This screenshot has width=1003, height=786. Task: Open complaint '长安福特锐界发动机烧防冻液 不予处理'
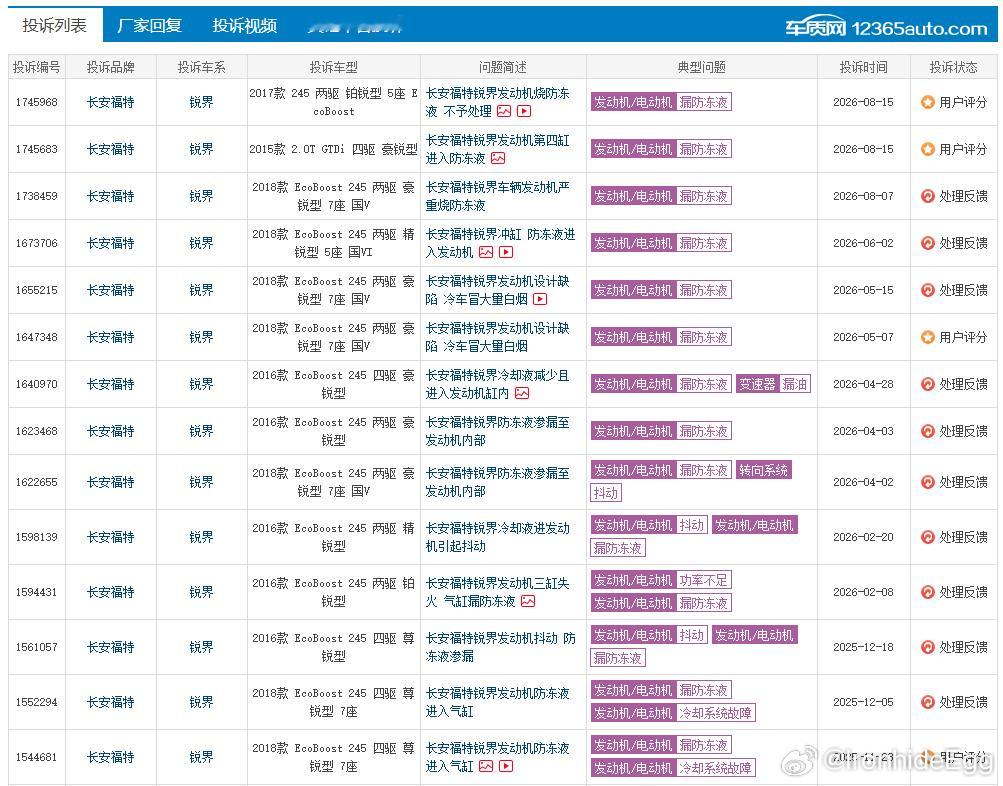pyautogui.click(x=497, y=102)
